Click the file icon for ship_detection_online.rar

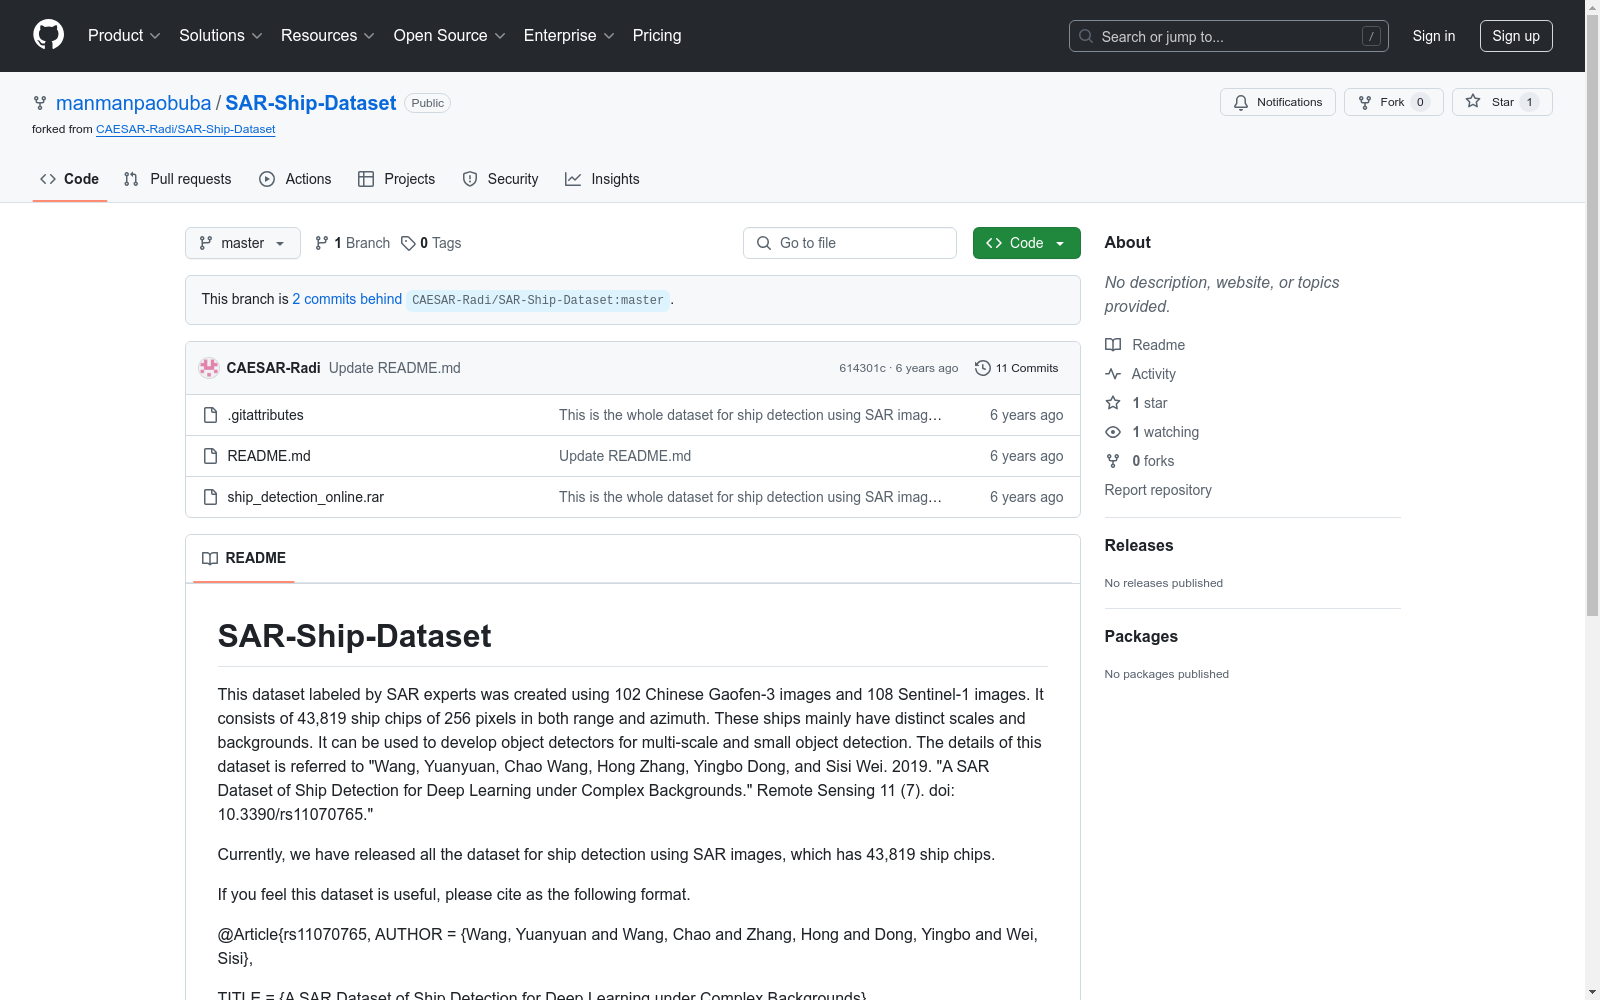coord(210,497)
